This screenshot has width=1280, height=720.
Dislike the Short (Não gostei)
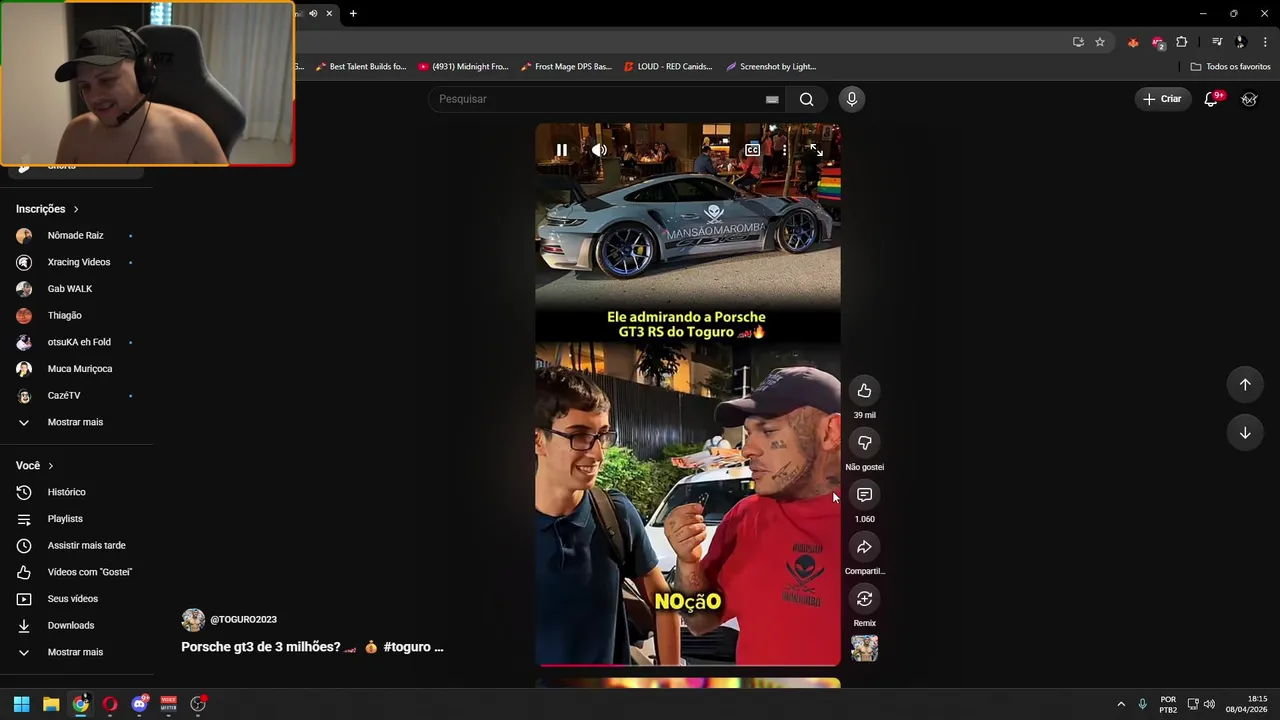[865, 443]
